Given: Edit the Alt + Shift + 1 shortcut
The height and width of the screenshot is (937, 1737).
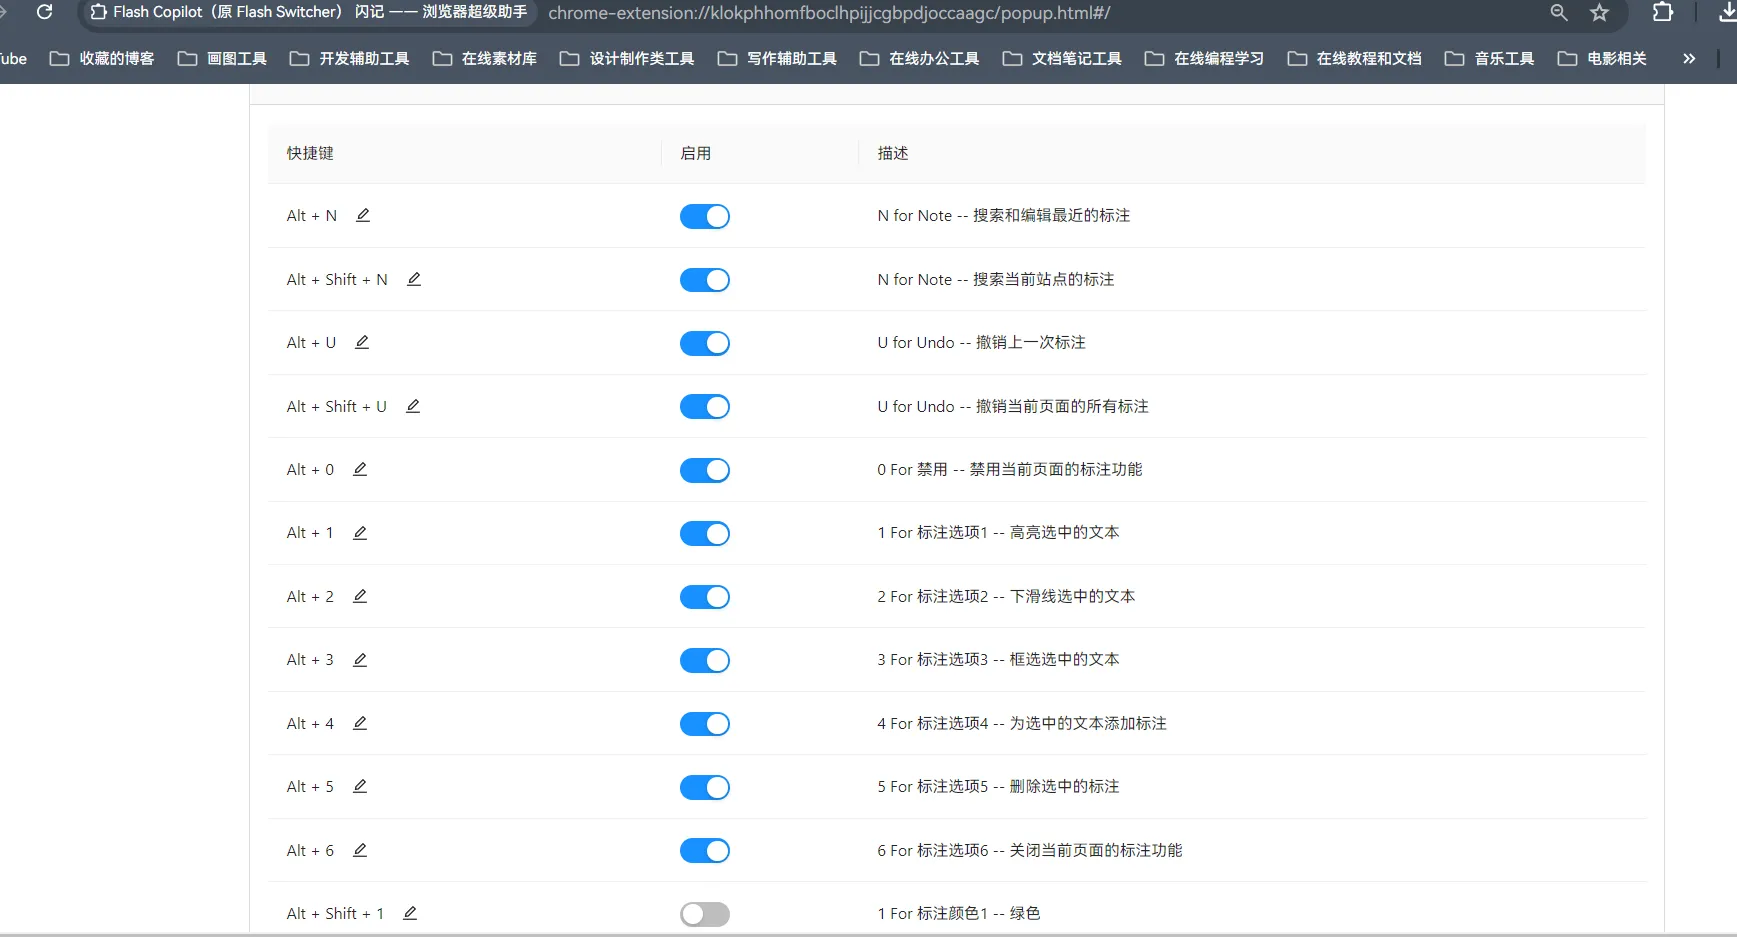Looking at the screenshot, I should [410, 913].
